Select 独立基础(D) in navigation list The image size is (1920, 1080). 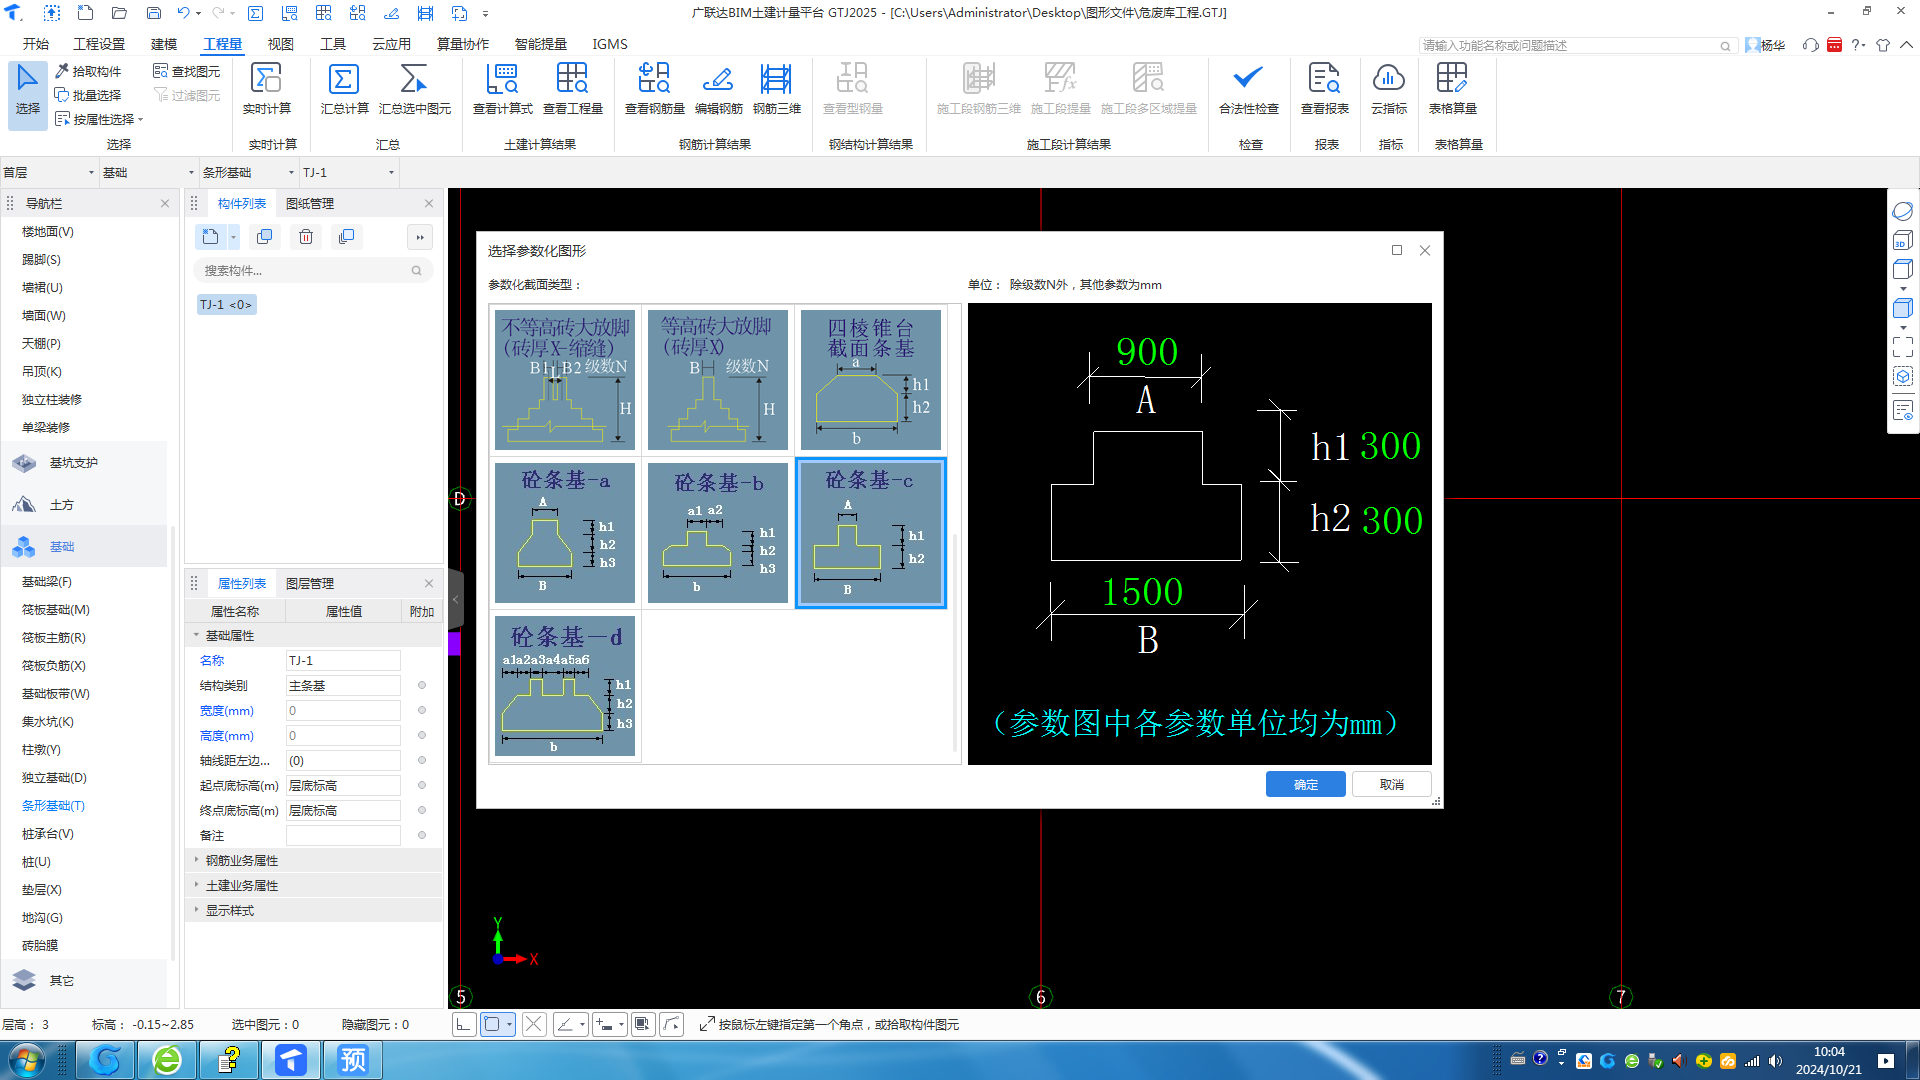[54, 778]
